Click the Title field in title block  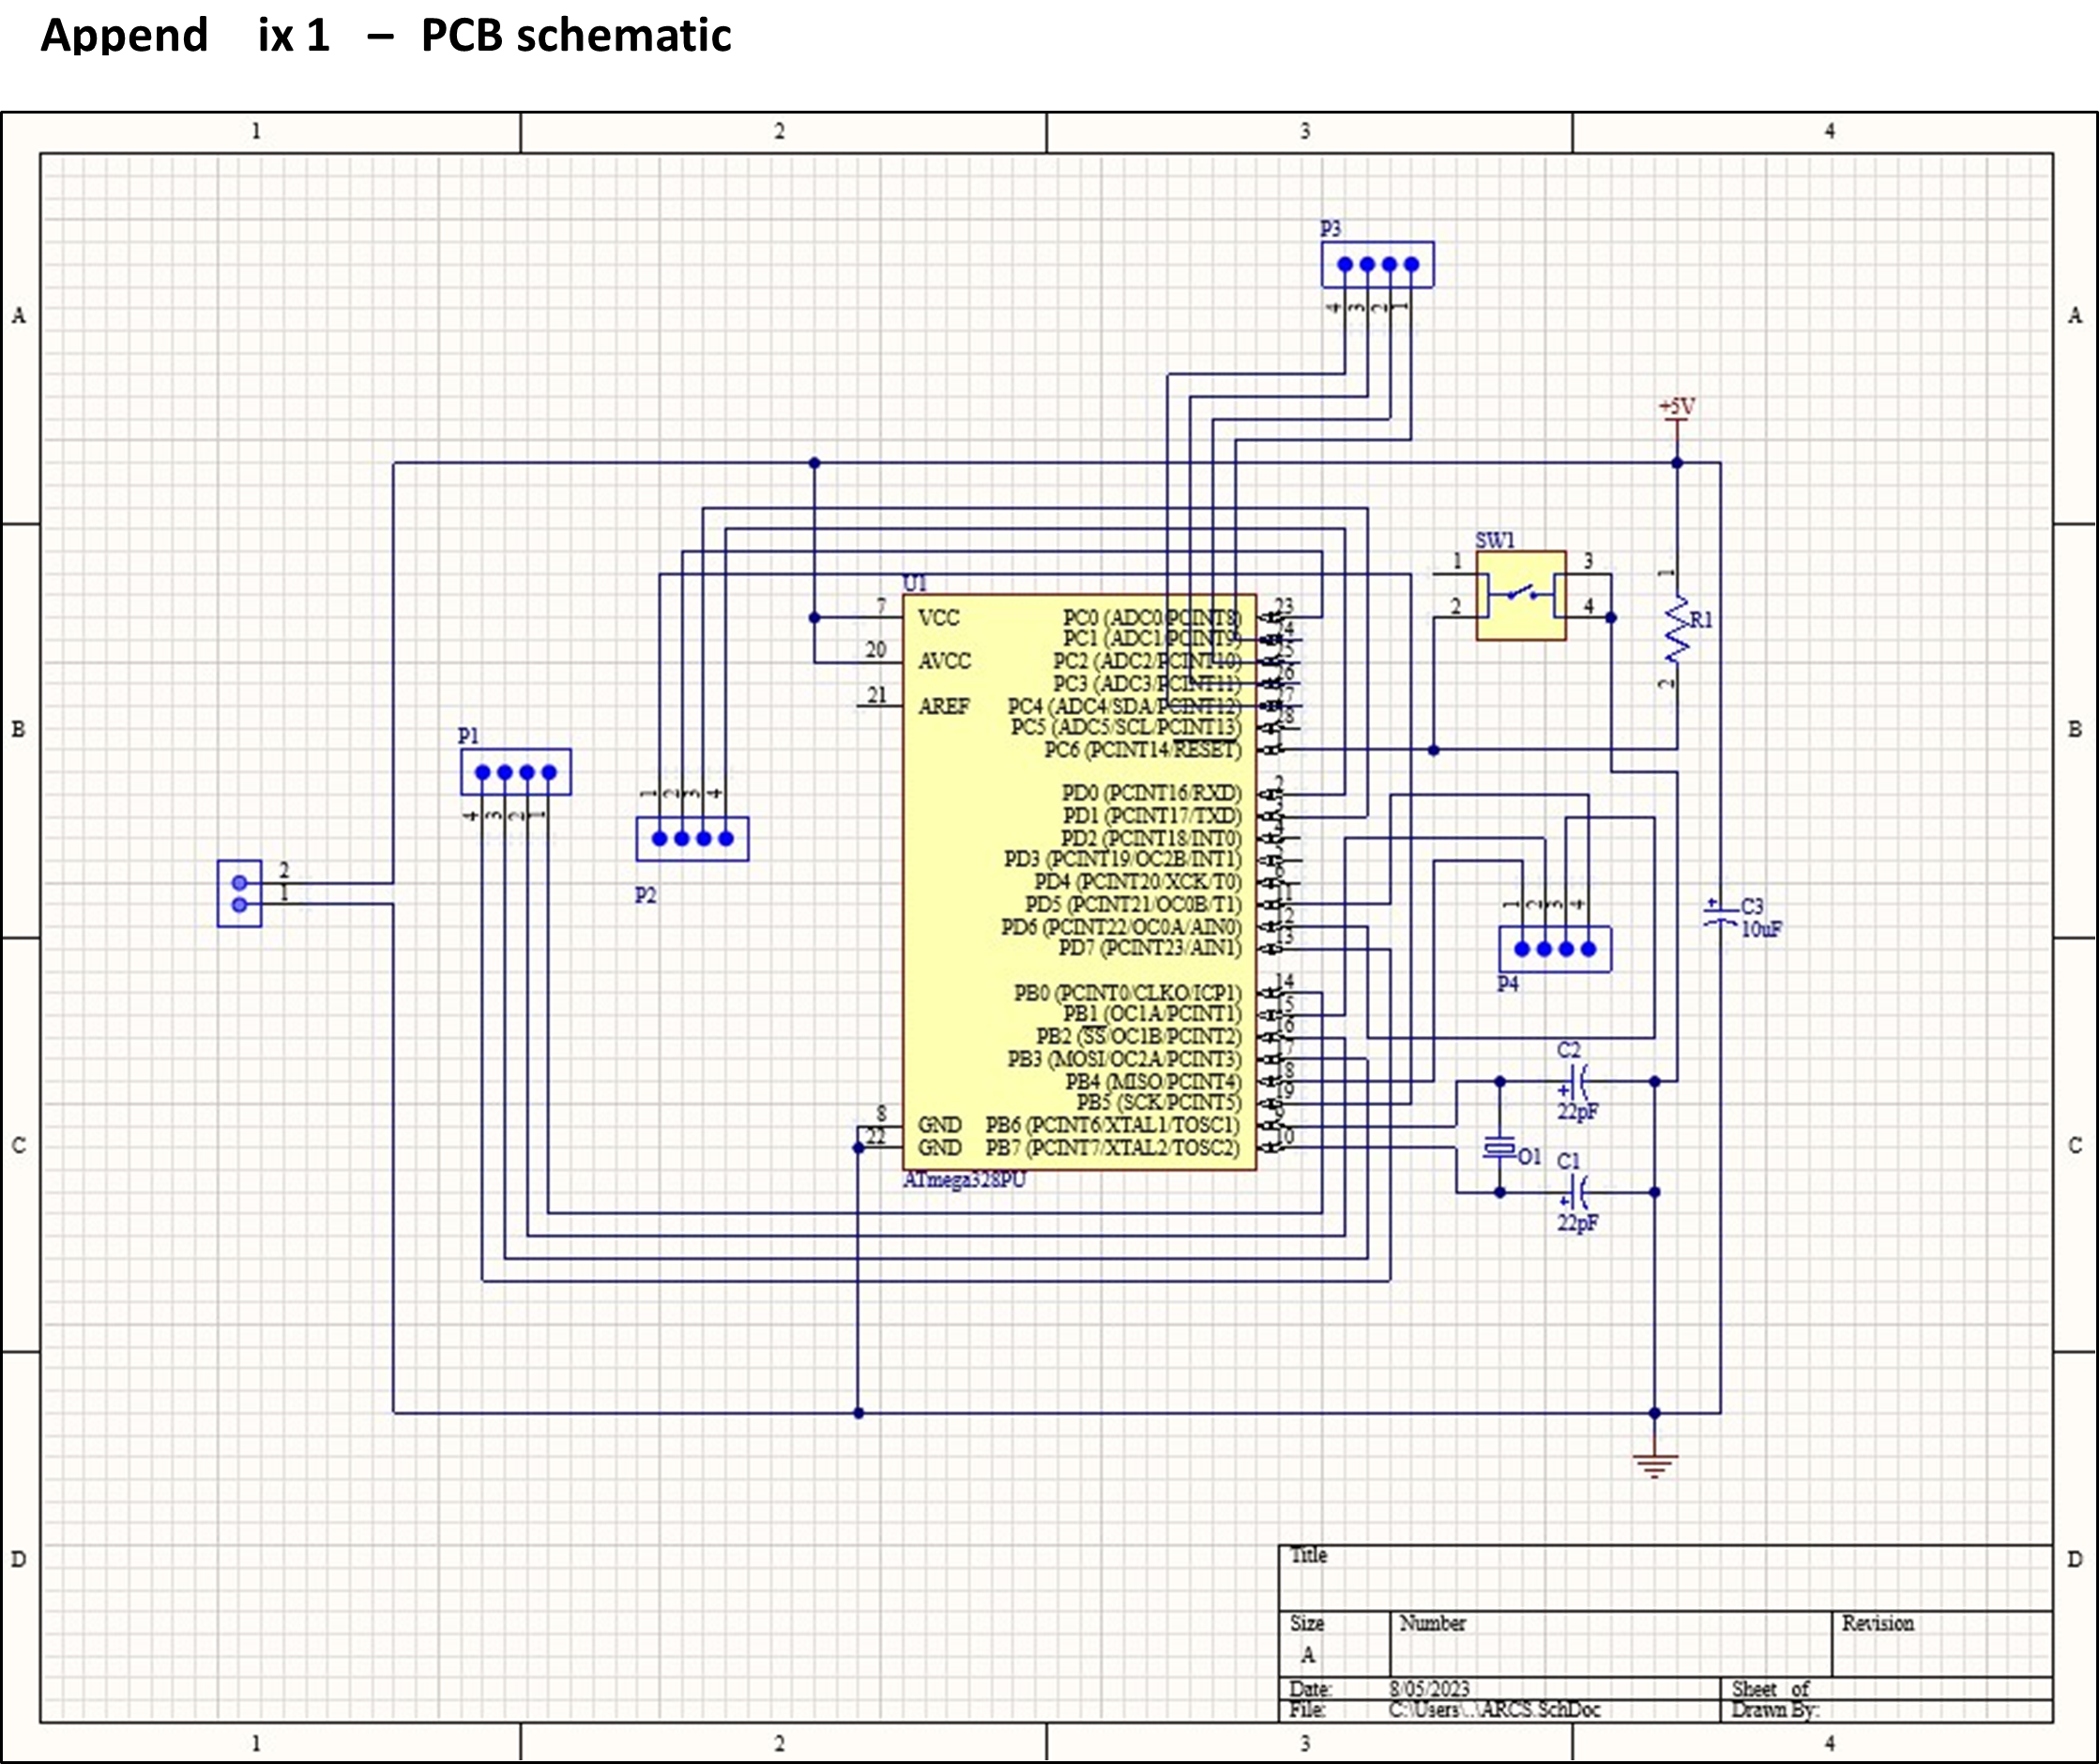pos(1308,1555)
